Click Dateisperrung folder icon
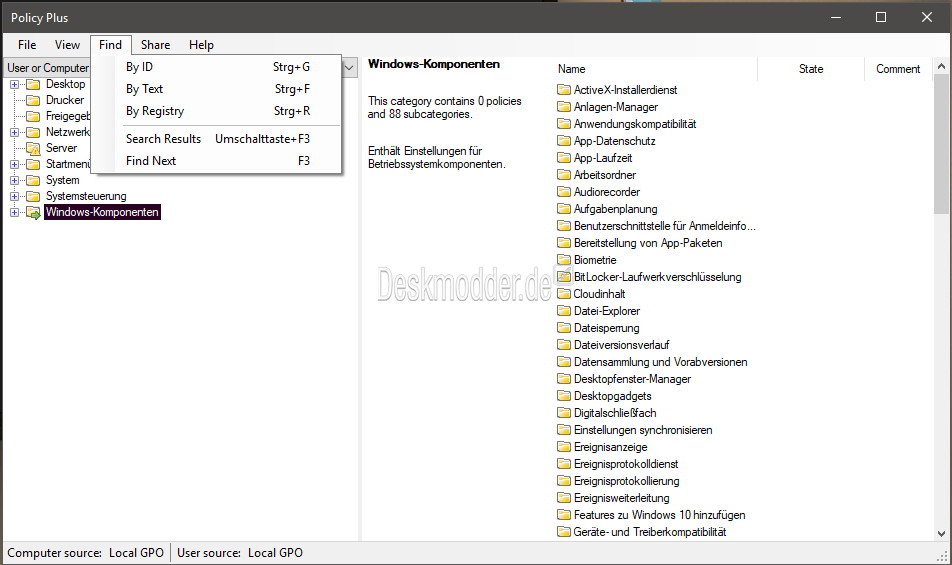The width and height of the screenshot is (952, 565). 564,328
